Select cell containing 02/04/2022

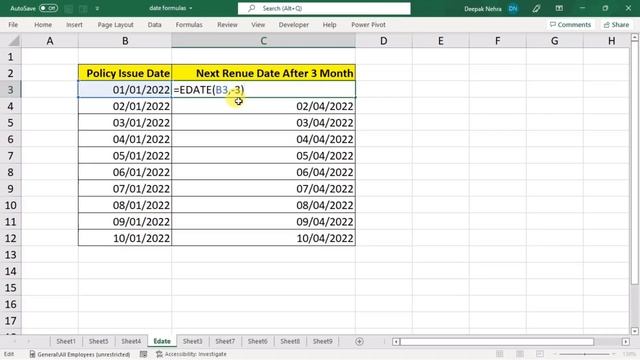click(264, 106)
